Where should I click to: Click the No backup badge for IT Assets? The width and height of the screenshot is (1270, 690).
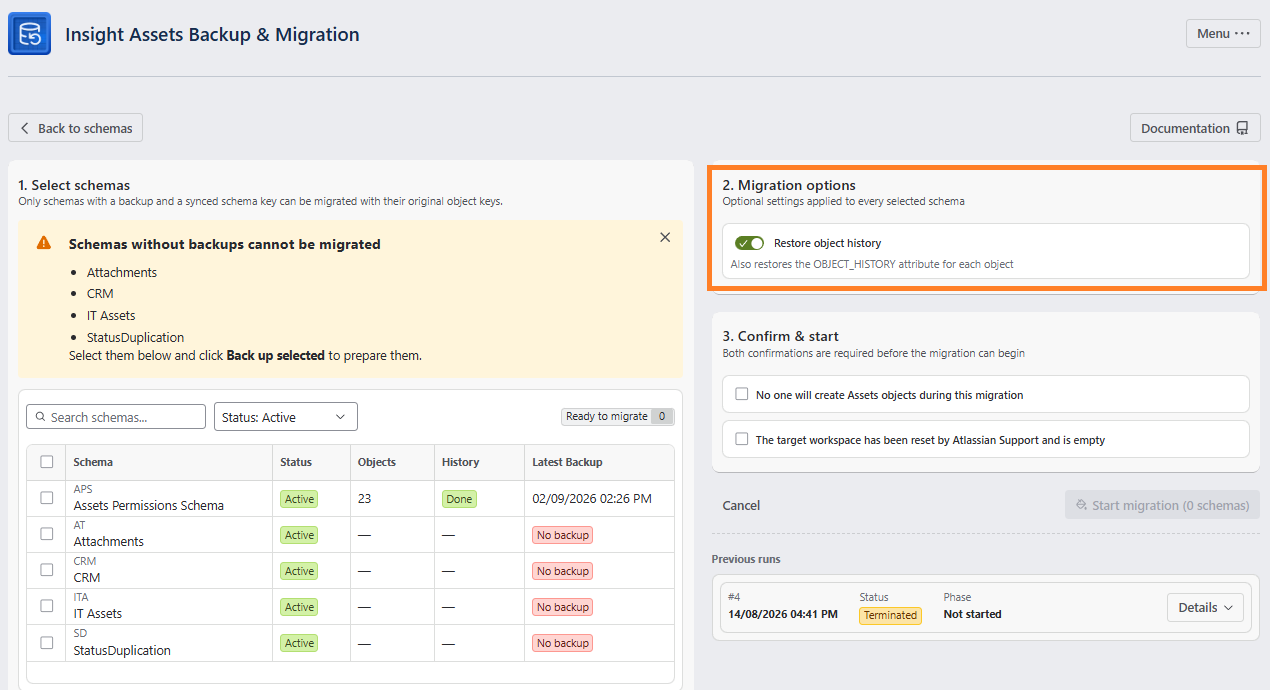point(563,607)
